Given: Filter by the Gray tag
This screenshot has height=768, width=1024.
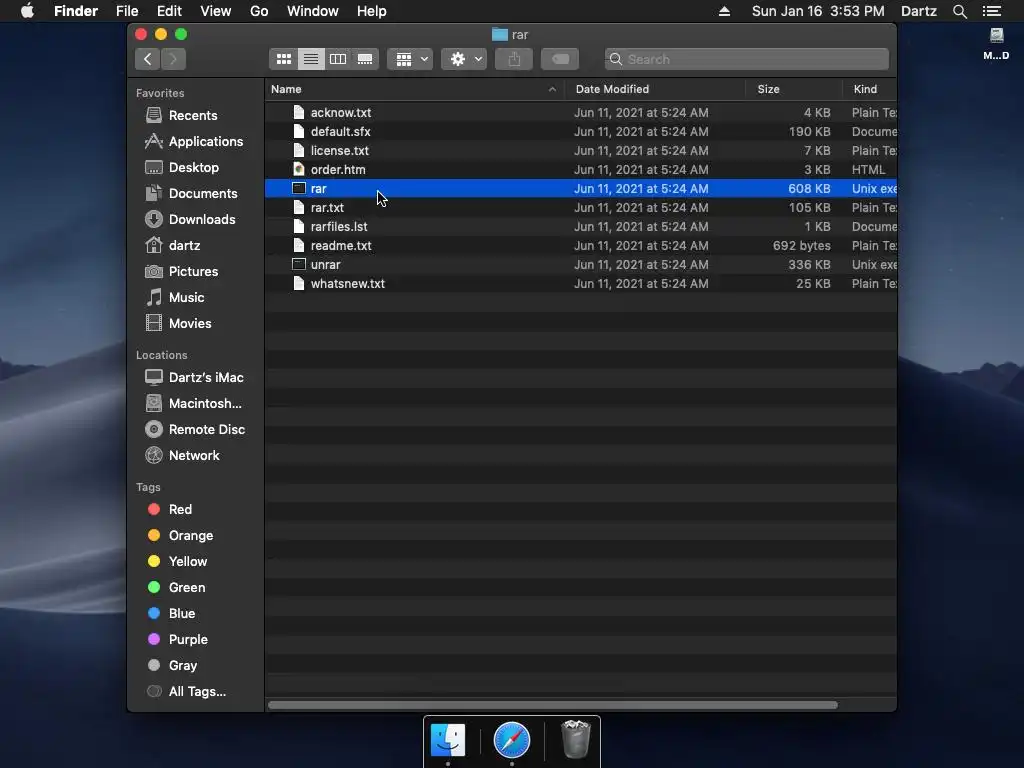Looking at the screenshot, I should [x=183, y=666].
